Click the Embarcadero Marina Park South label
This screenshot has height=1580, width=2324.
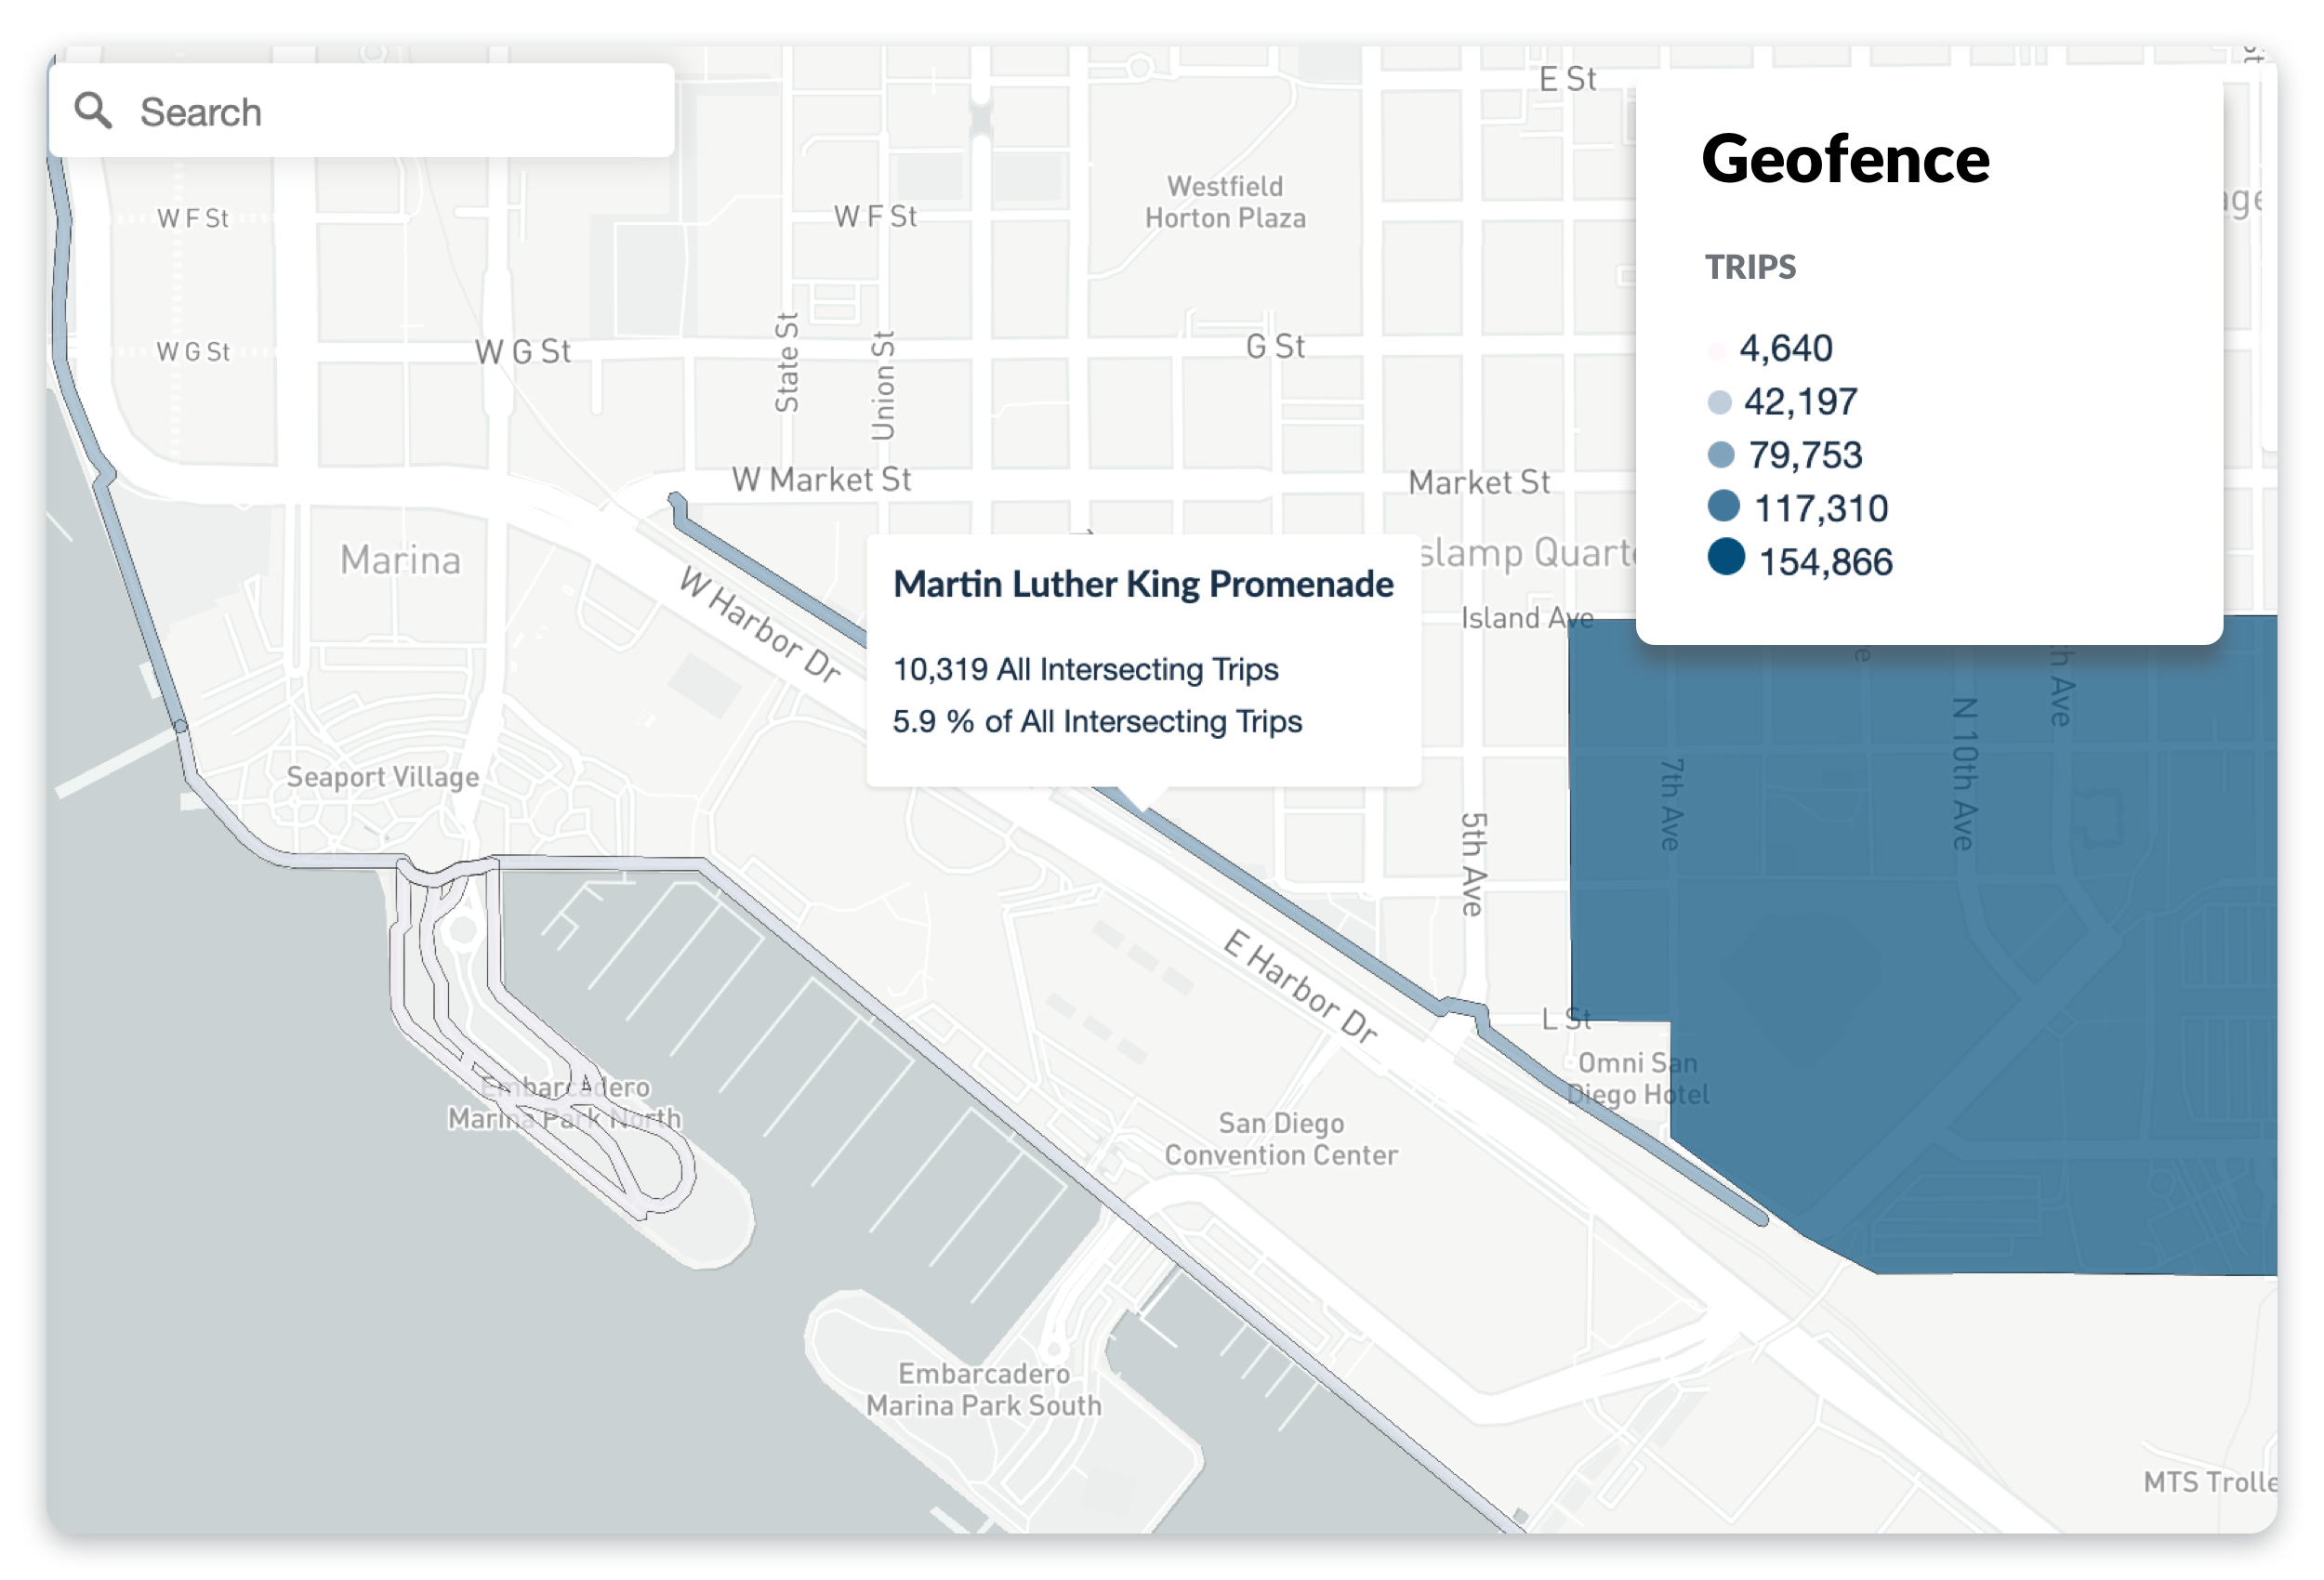tap(983, 1389)
